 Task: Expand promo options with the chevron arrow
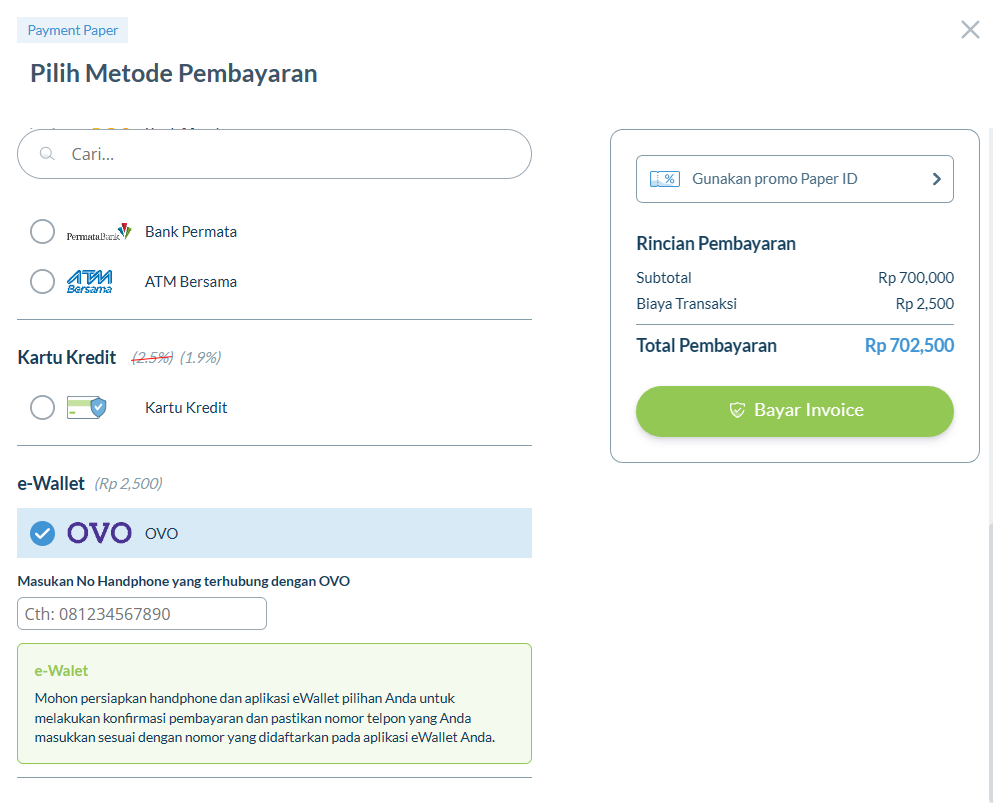pyautogui.click(x=937, y=179)
